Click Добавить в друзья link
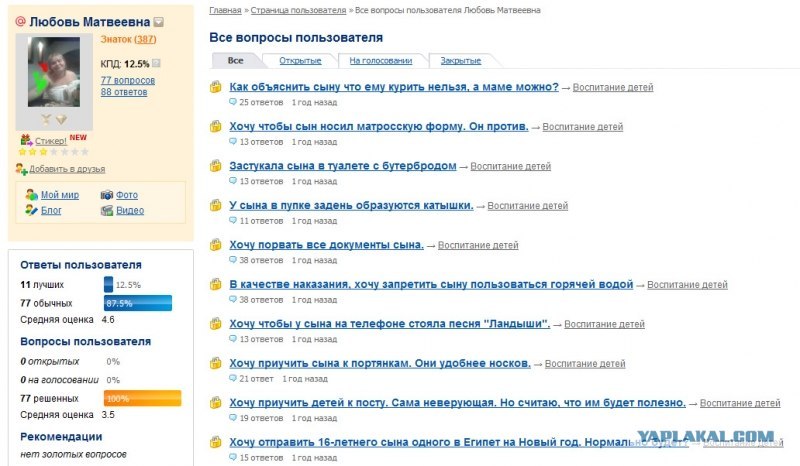The height and width of the screenshot is (466, 800). [x=67, y=169]
